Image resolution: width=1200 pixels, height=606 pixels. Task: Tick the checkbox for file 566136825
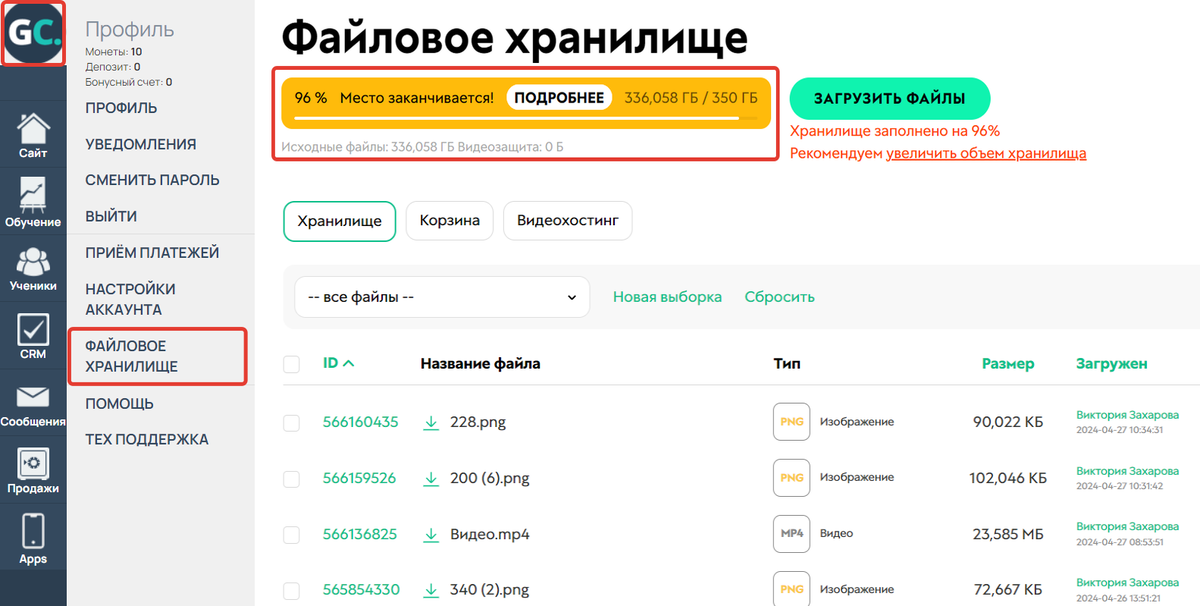click(291, 535)
